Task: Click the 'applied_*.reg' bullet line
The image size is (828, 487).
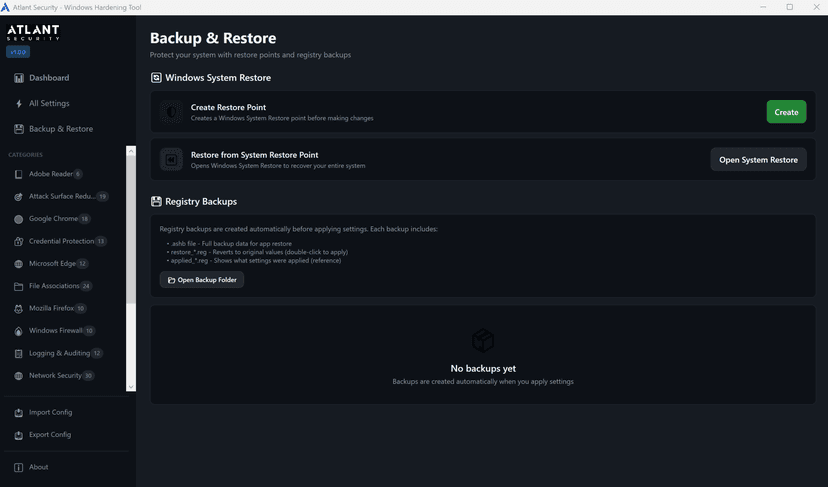Action: pyautogui.click(x=254, y=260)
